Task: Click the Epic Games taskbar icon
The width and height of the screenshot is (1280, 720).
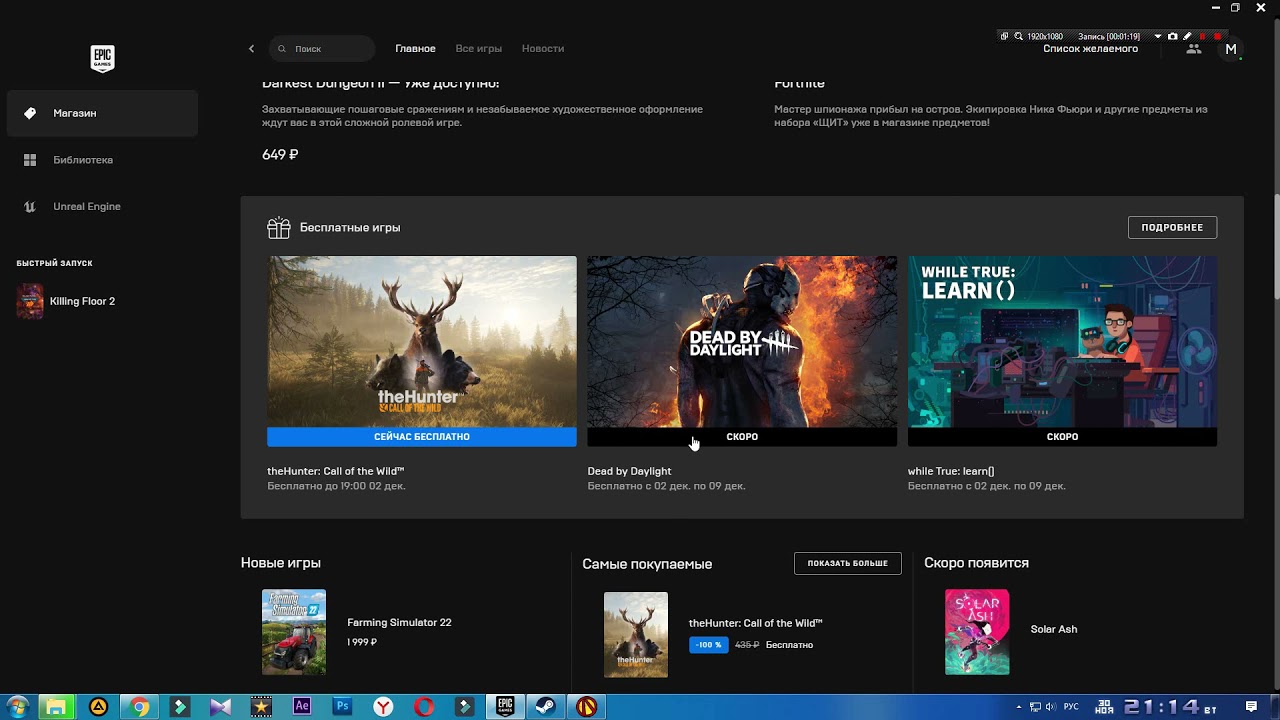Action: [506, 707]
